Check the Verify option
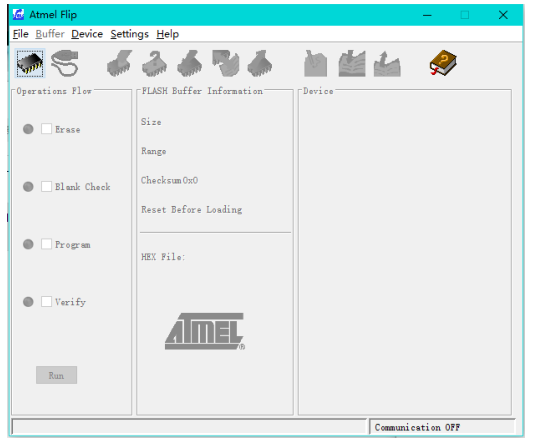 point(47,302)
